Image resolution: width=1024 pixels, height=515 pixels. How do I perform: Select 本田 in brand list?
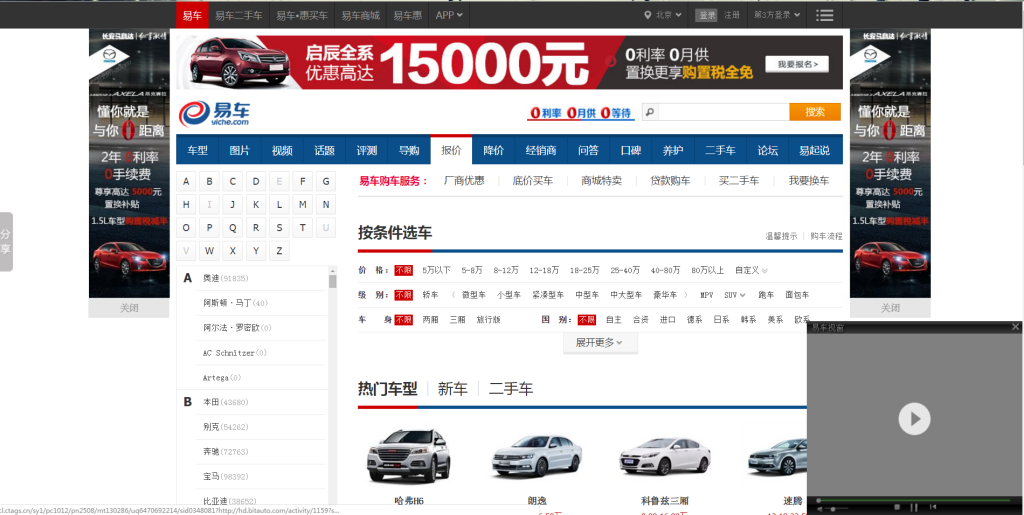(212, 402)
